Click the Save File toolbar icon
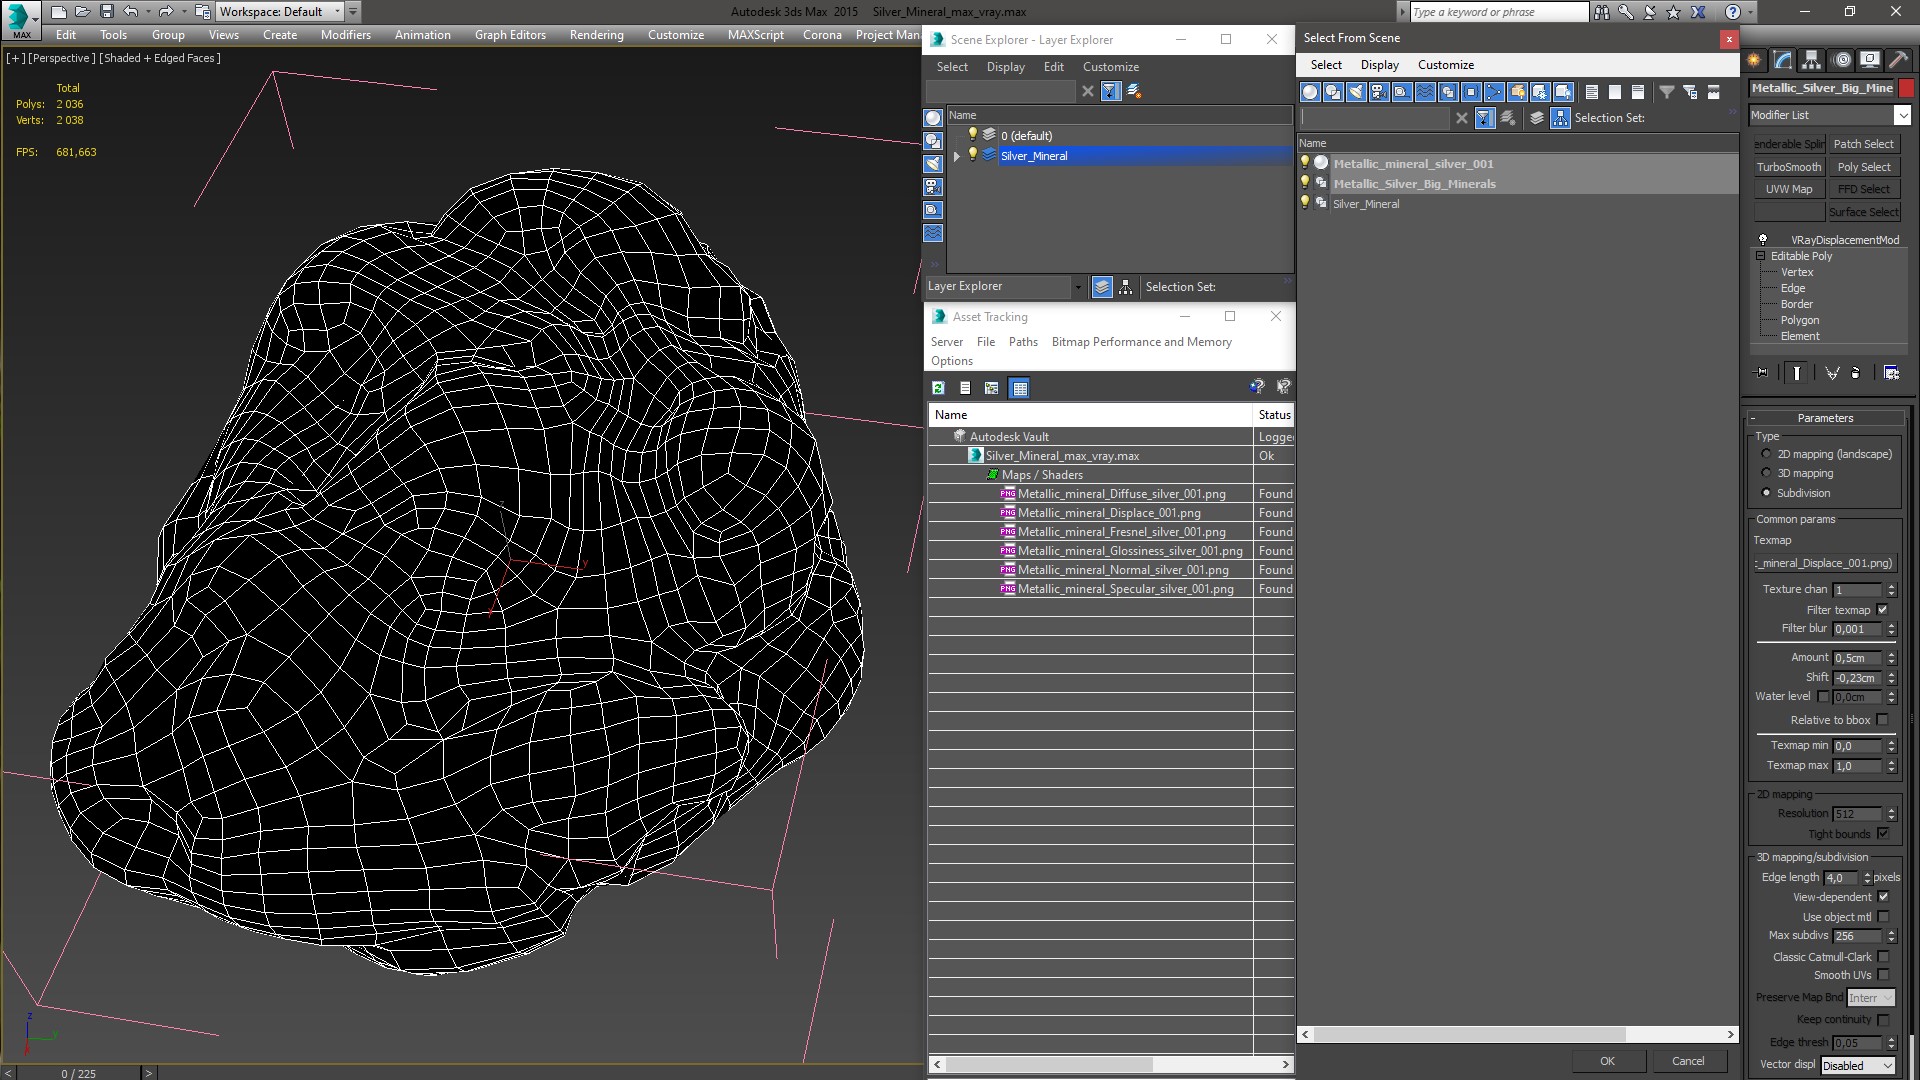The image size is (1920, 1080). coord(107,12)
